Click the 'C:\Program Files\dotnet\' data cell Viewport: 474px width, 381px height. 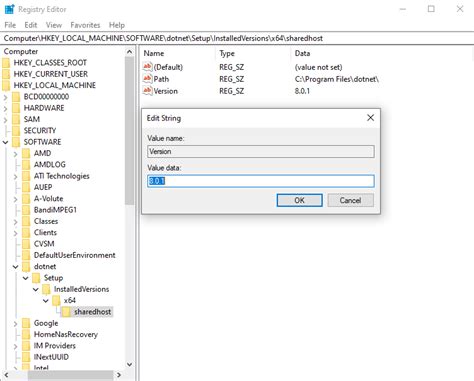click(x=337, y=79)
